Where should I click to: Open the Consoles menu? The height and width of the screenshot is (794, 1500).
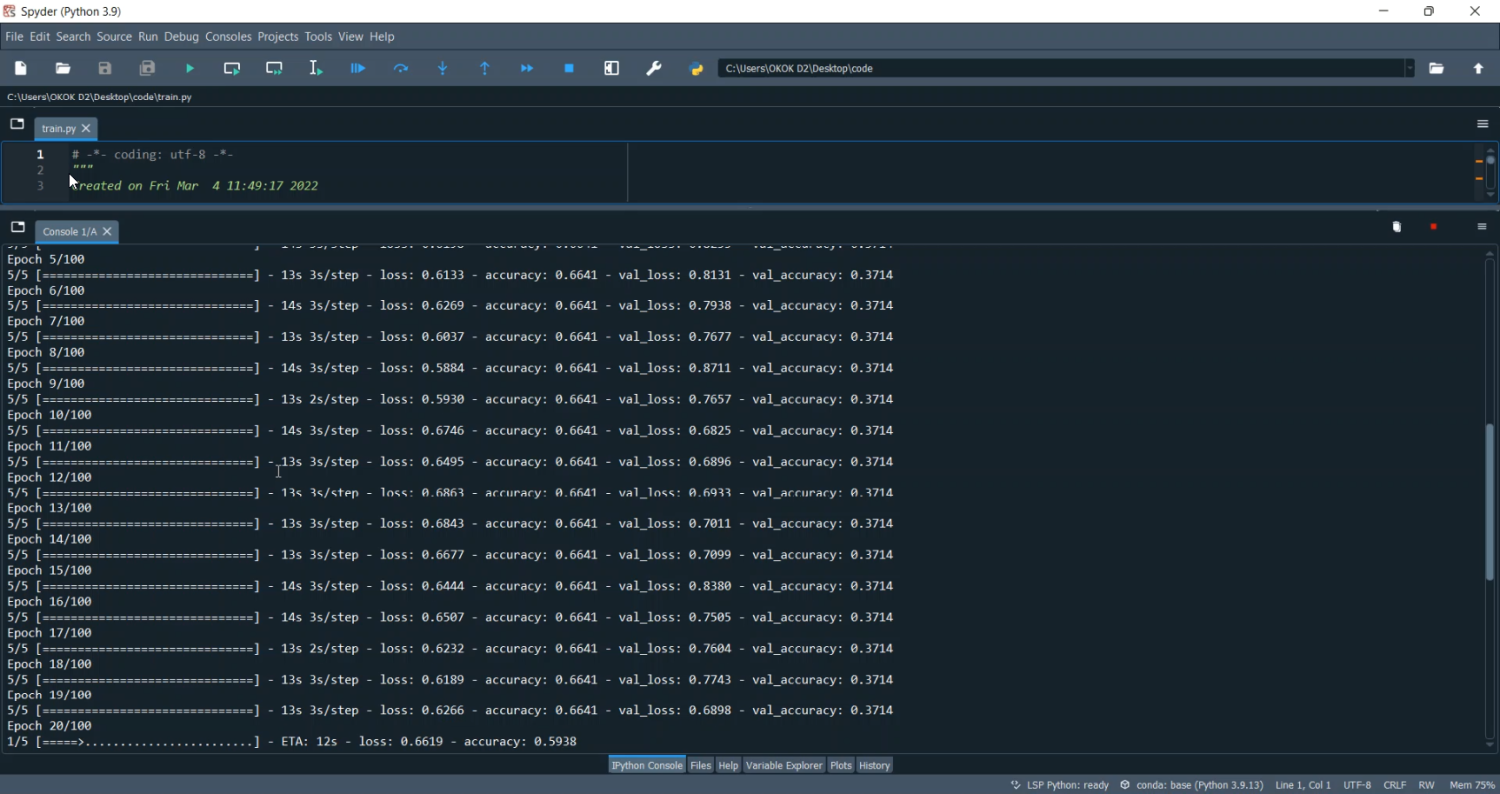pyautogui.click(x=228, y=37)
